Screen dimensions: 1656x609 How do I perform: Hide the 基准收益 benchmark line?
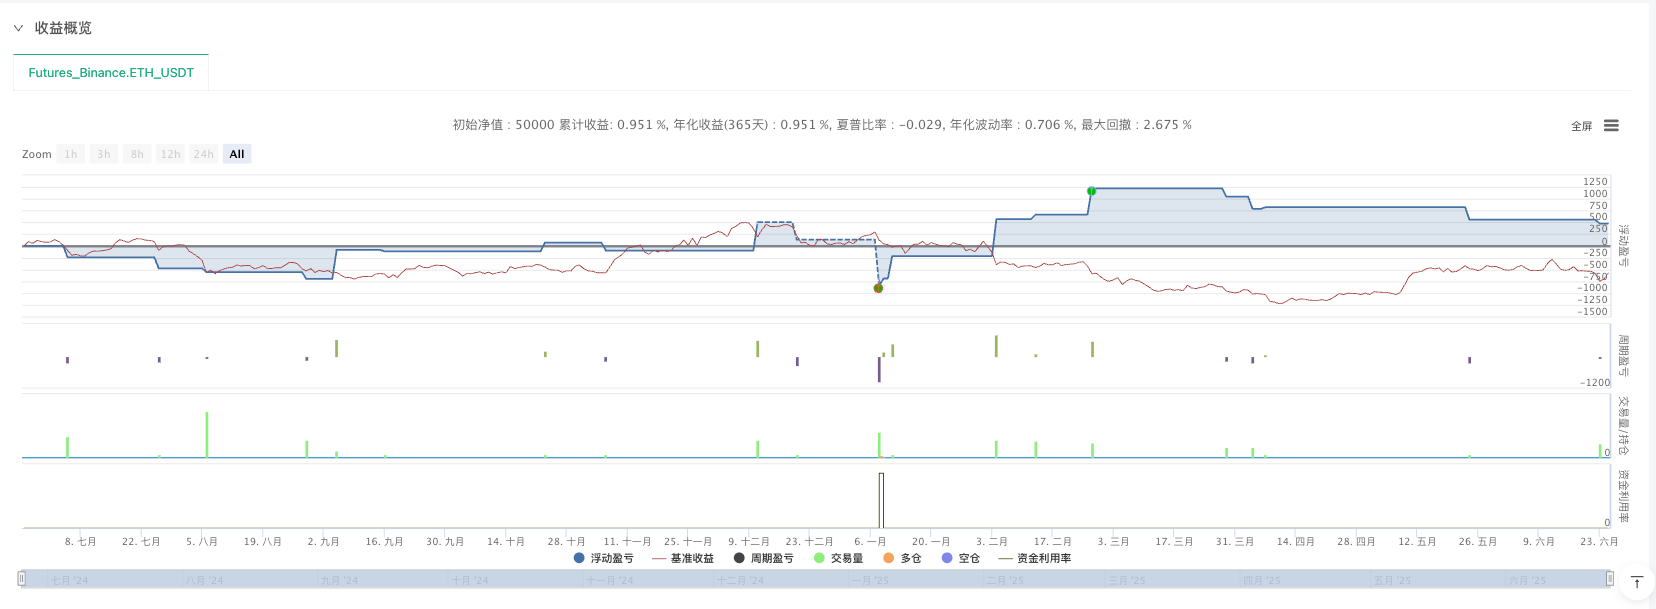(x=683, y=558)
